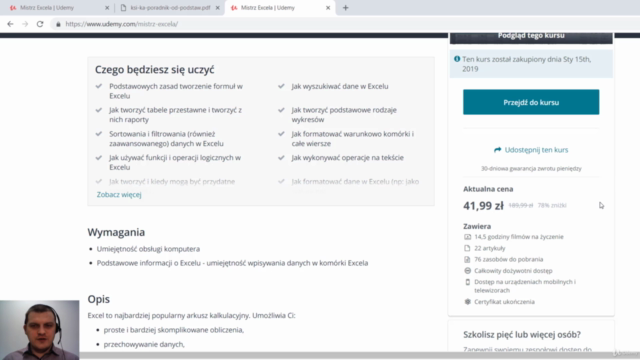Click the presenter webcam video overlay
The width and height of the screenshot is (640, 360).
coord(40,330)
